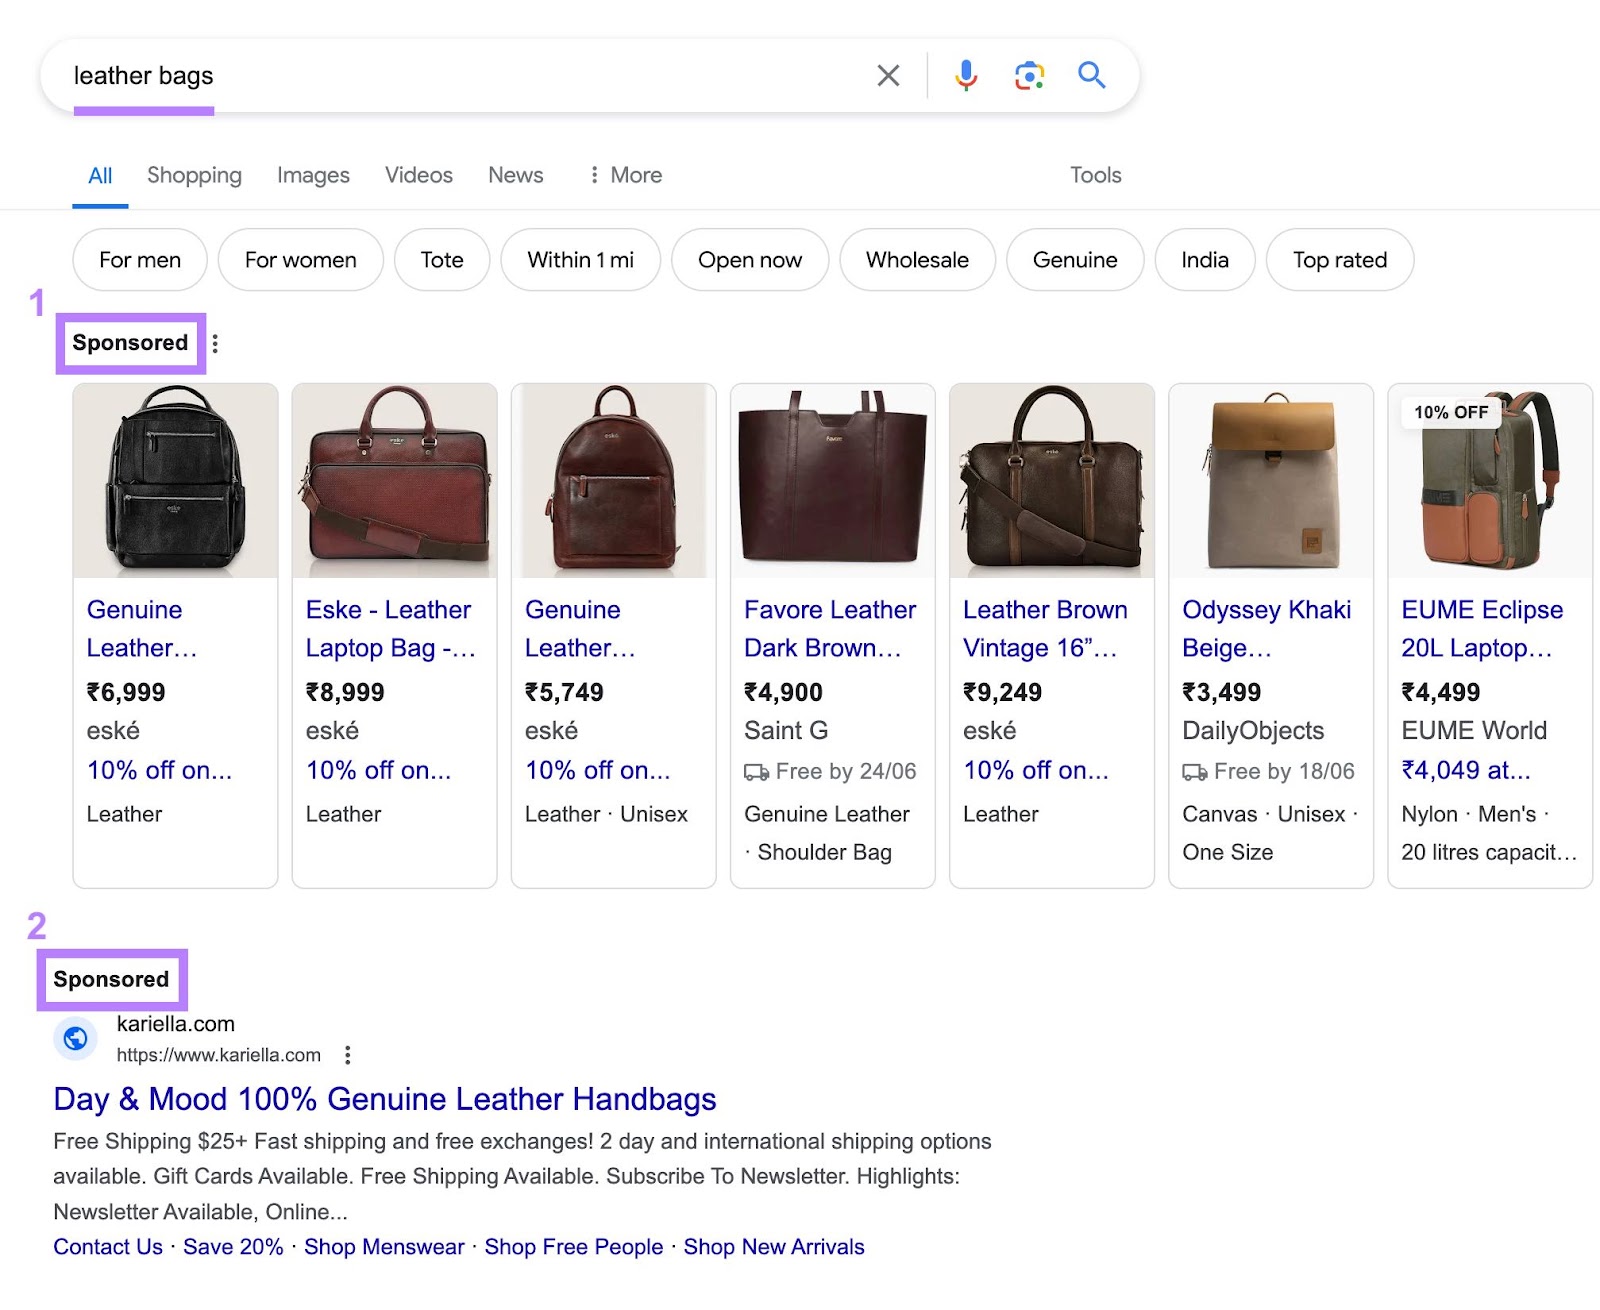Open Google Lens image search

point(1028,75)
